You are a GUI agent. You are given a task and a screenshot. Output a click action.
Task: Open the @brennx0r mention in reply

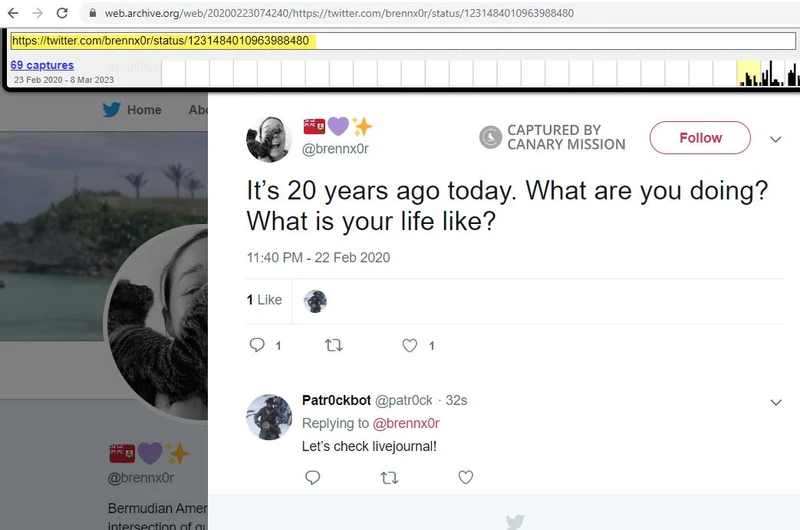406,423
